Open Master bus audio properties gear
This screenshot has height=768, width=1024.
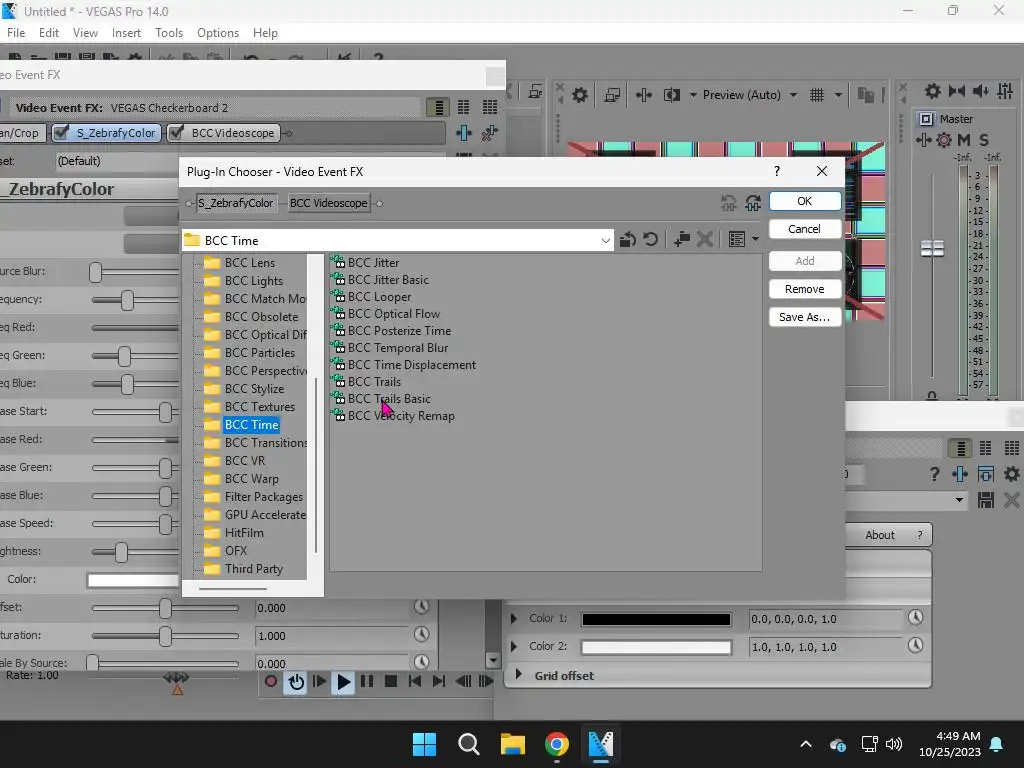[x=933, y=91]
